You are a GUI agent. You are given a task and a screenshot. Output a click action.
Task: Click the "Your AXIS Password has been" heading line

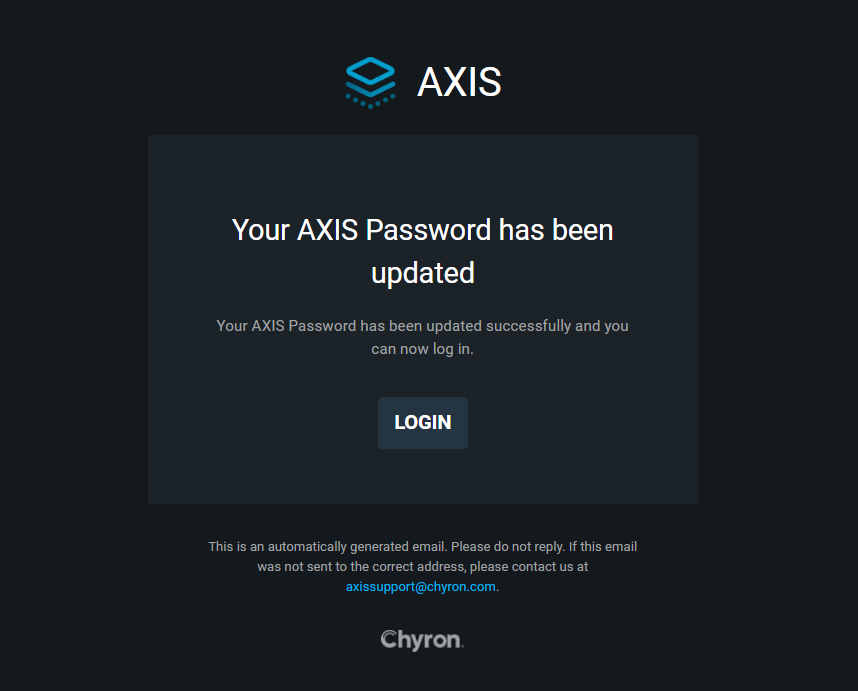point(422,230)
